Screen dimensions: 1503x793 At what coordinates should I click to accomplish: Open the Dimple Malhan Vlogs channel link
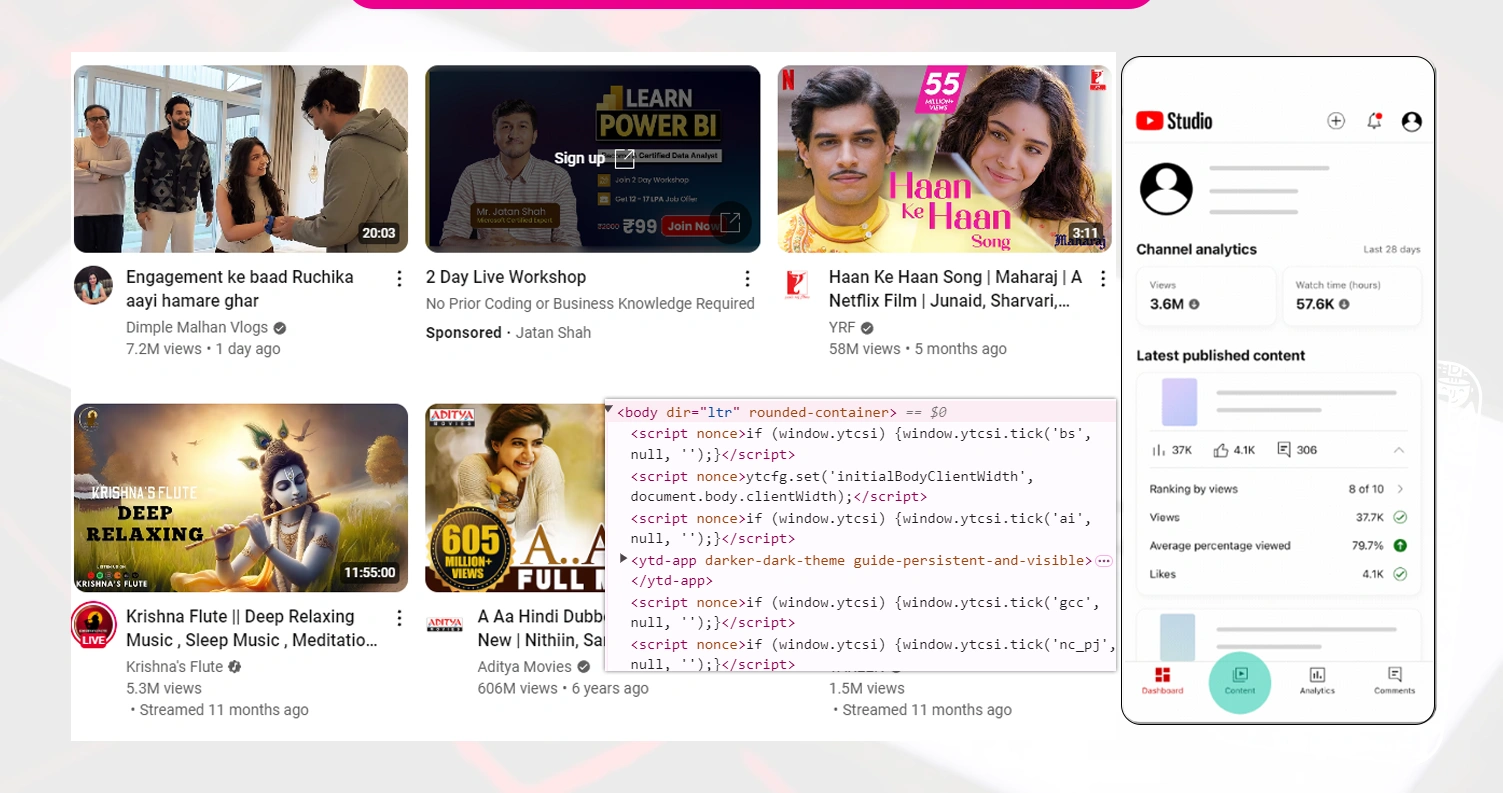click(x=196, y=327)
